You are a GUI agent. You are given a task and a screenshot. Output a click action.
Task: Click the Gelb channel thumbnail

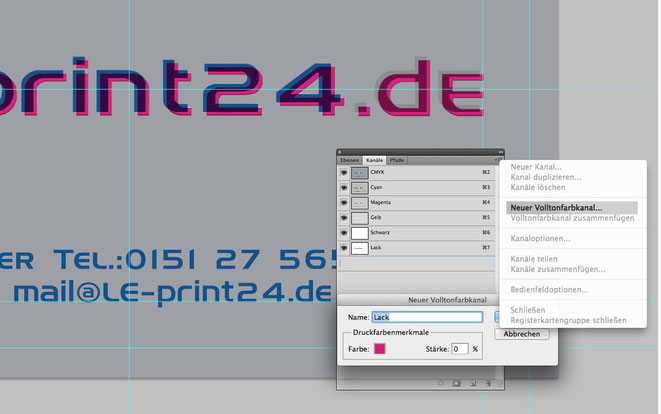click(x=360, y=218)
